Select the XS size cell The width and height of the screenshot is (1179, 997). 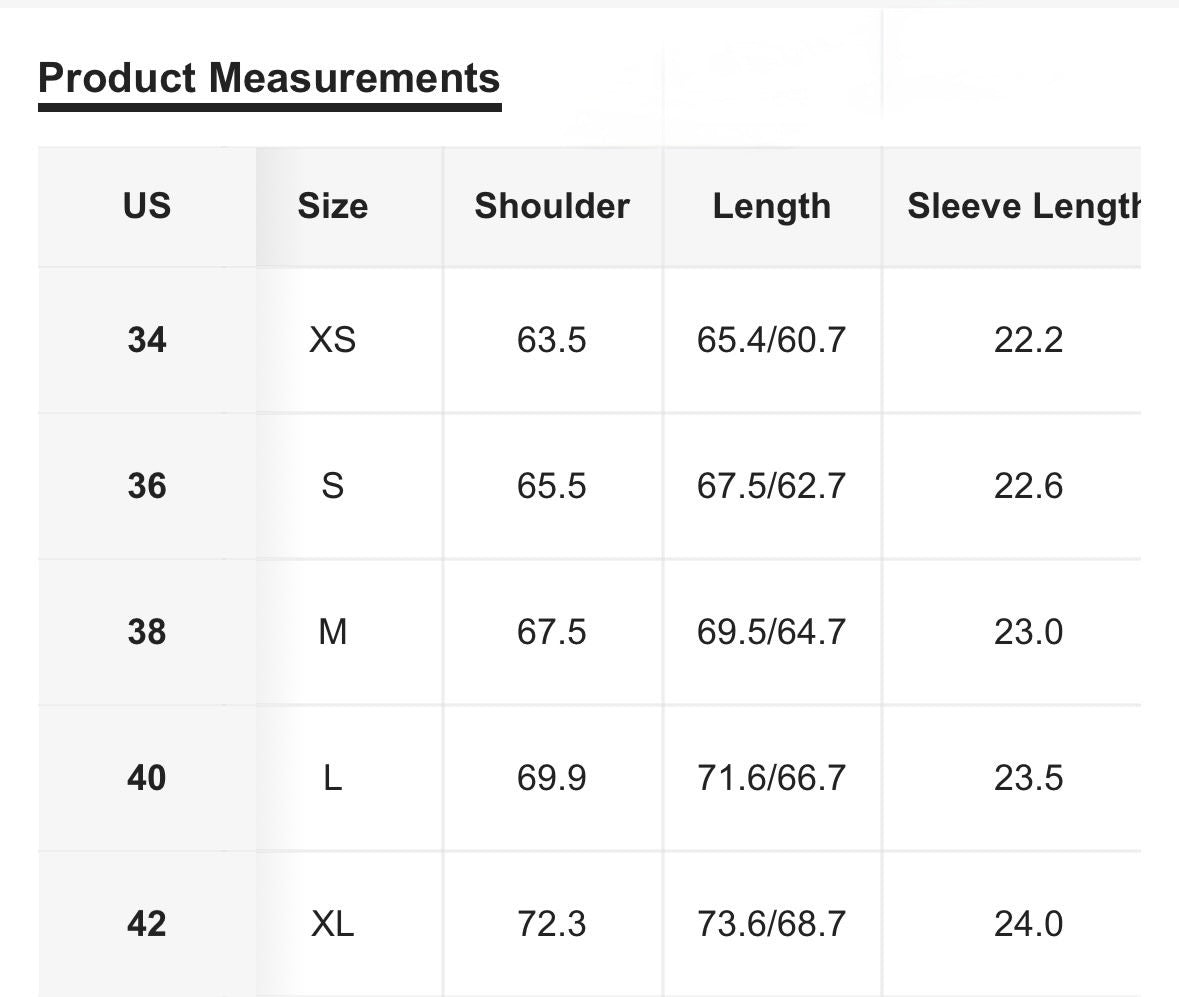click(332, 341)
